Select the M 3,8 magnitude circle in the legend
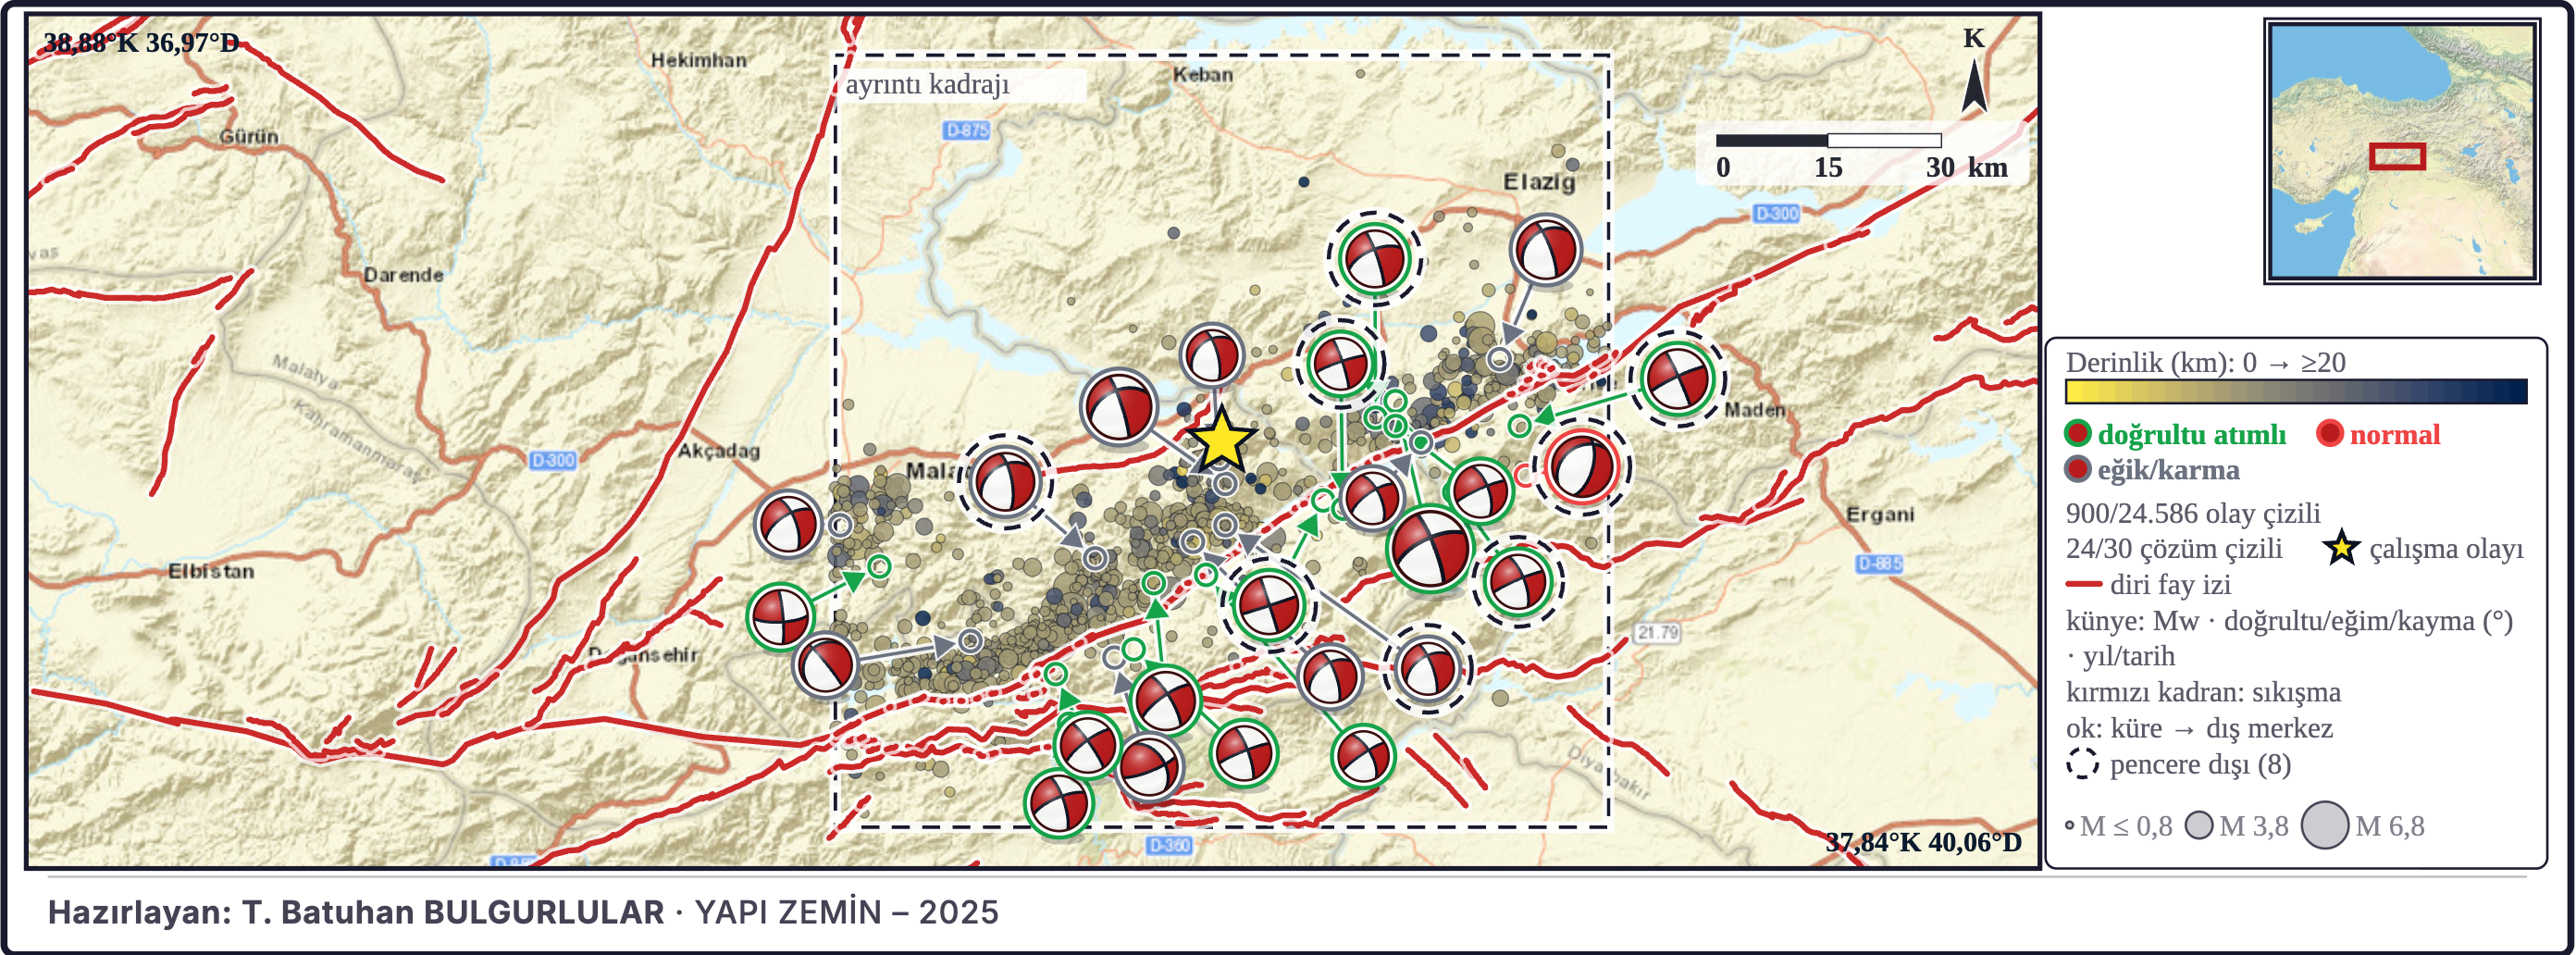The height and width of the screenshot is (955, 2576). pyautogui.click(x=2199, y=826)
